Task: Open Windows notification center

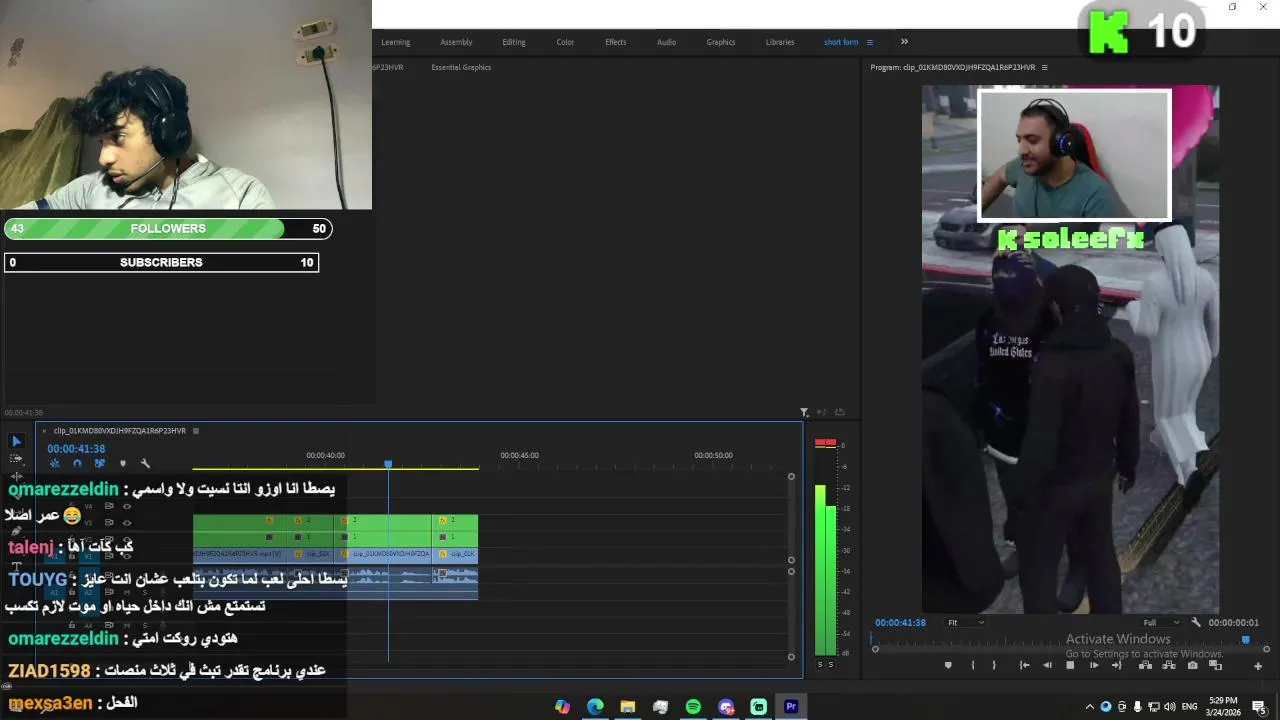Action: pyautogui.click(x=1259, y=707)
